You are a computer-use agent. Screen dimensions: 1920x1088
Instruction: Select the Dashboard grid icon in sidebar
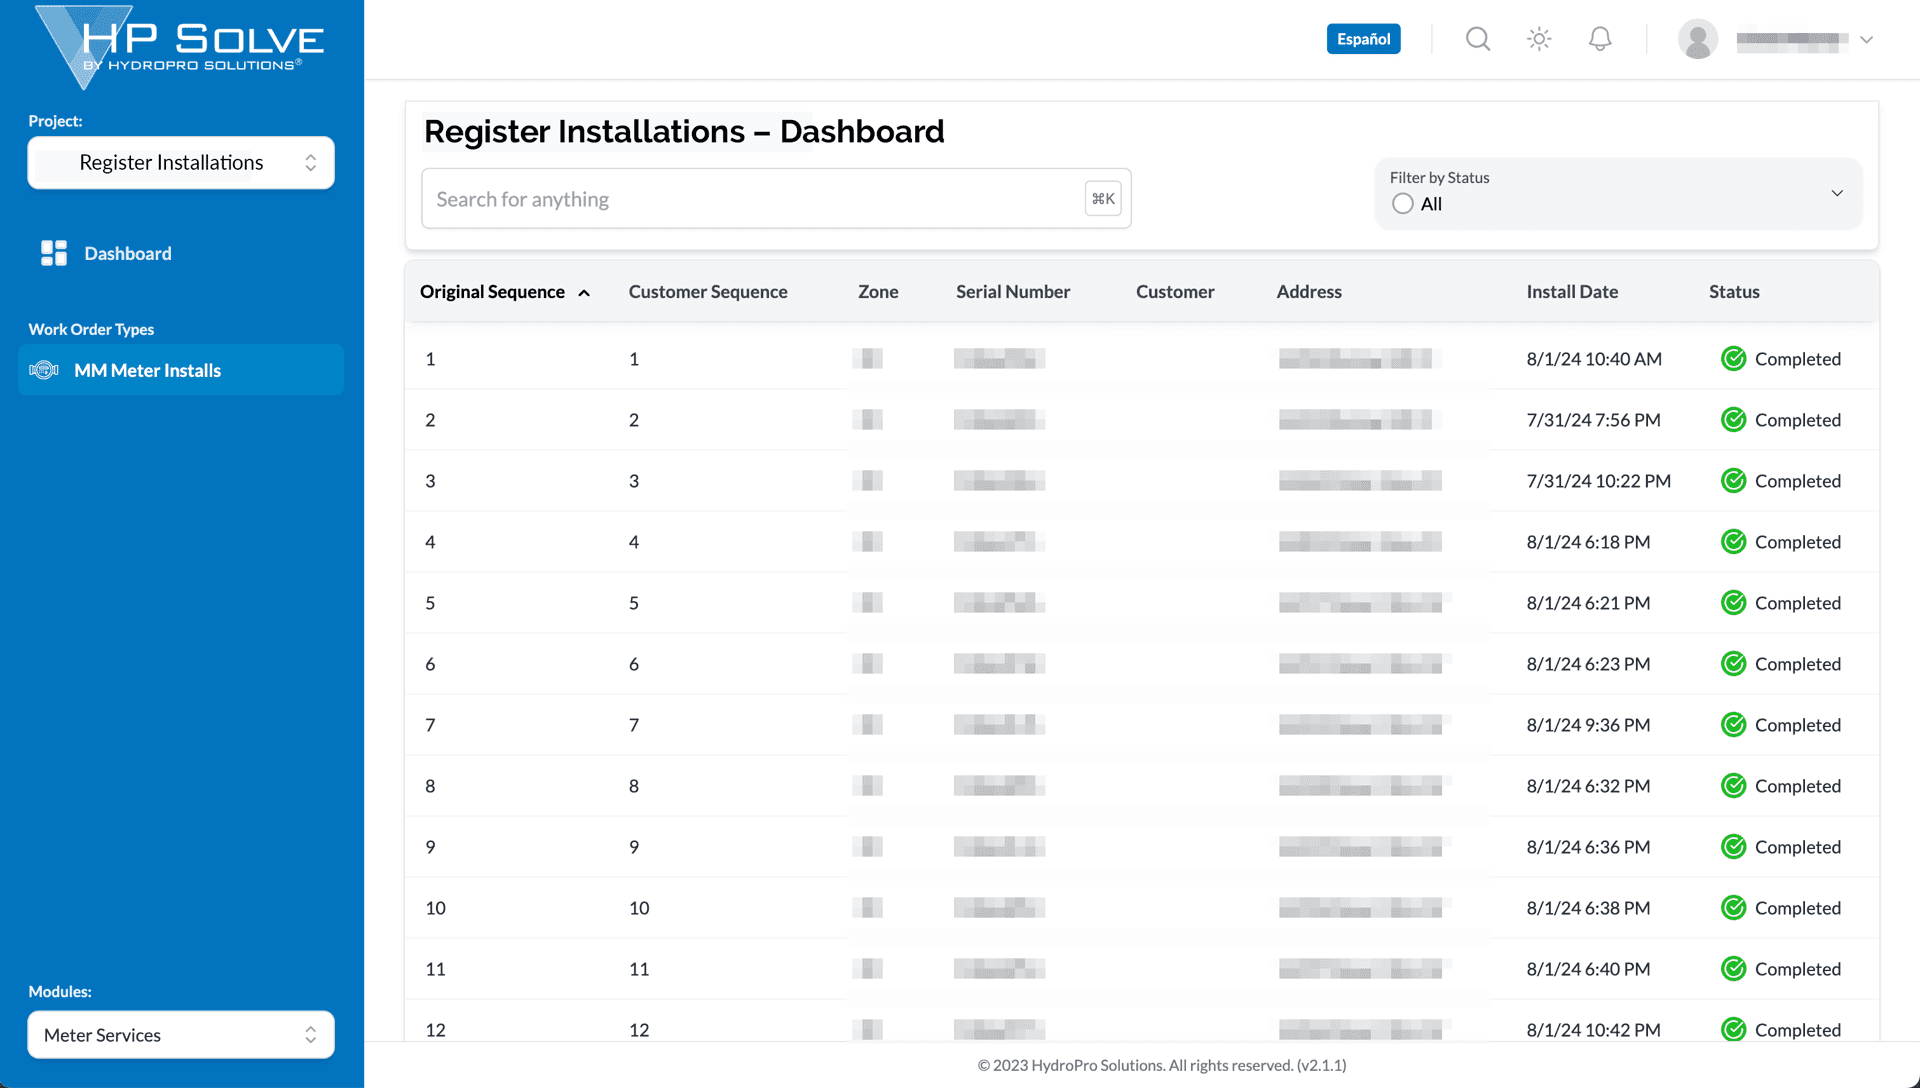click(53, 253)
